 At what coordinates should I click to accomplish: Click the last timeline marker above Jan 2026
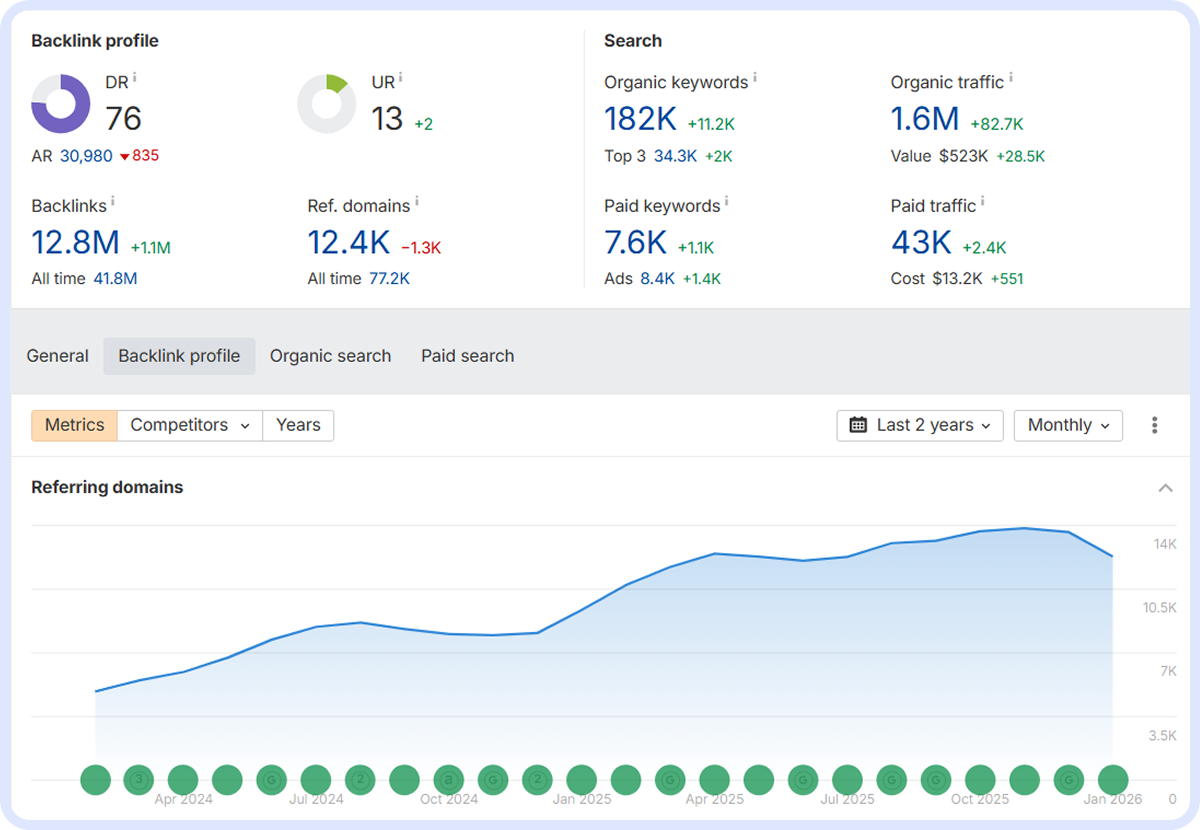(1113, 779)
